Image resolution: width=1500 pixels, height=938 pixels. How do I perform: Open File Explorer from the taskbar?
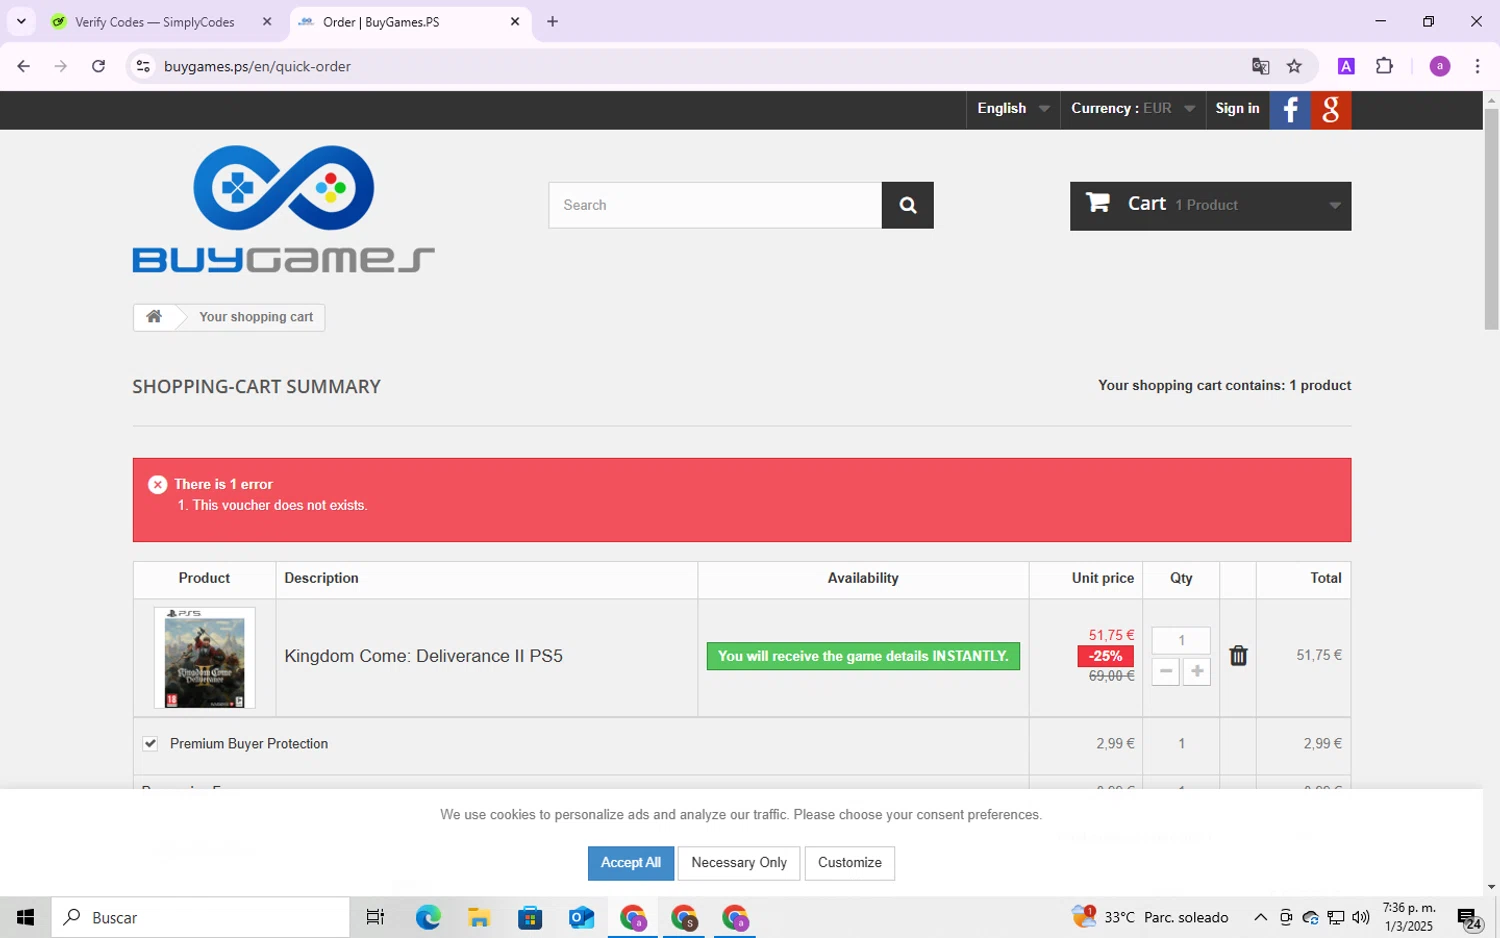pyautogui.click(x=479, y=917)
